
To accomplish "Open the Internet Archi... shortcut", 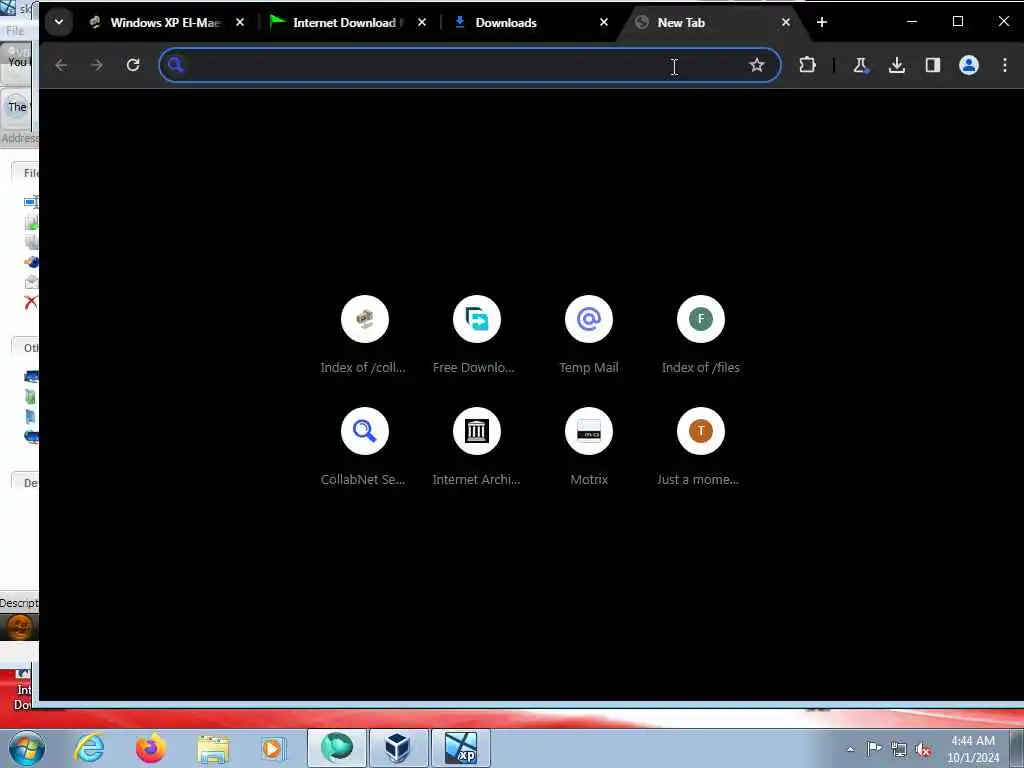I will [477, 447].
